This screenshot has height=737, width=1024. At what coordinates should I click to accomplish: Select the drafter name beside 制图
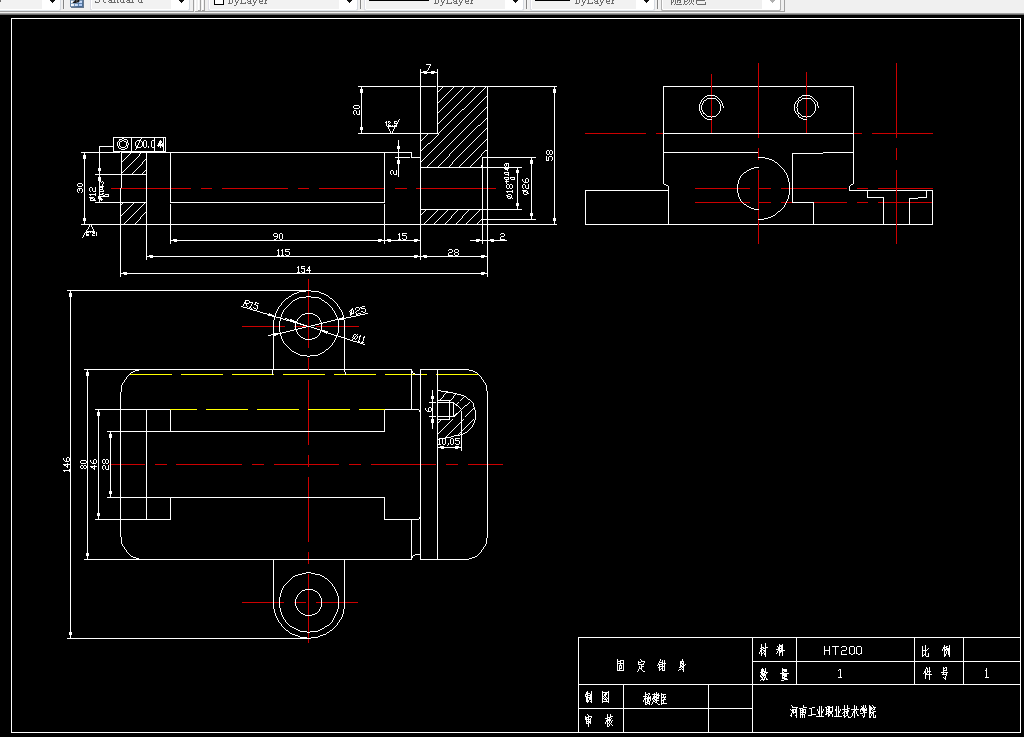click(654, 698)
